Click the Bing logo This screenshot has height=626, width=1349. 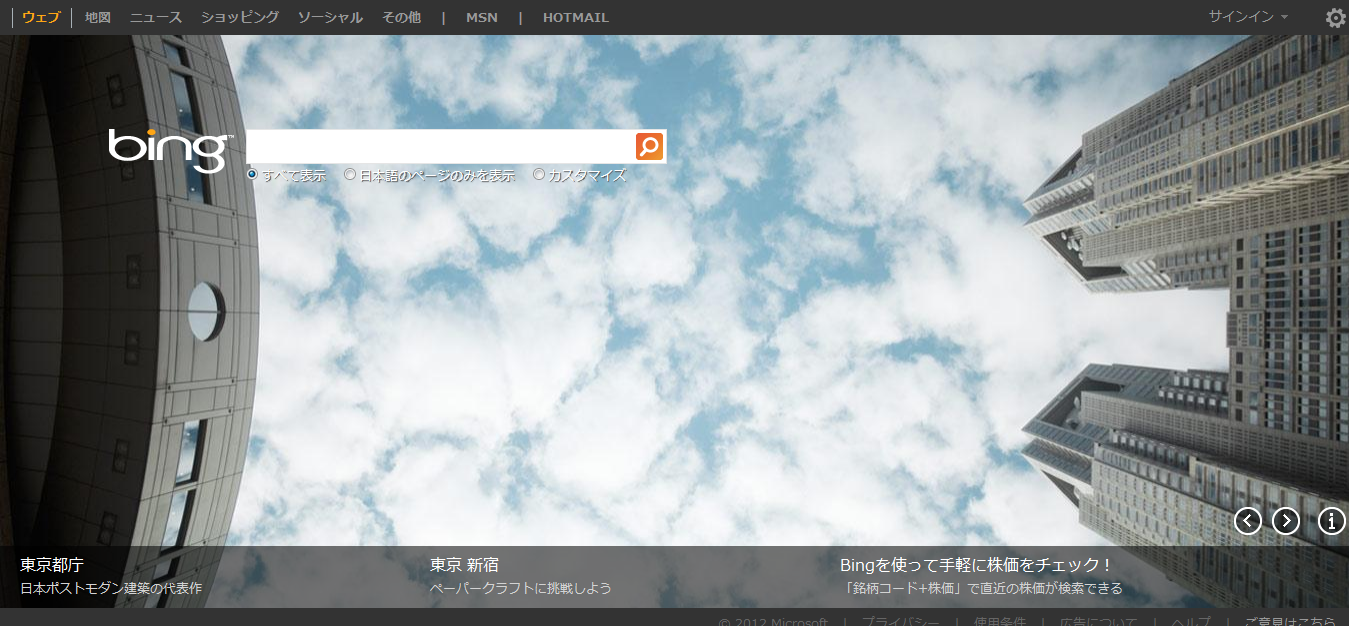pyautogui.click(x=169, y=150)
